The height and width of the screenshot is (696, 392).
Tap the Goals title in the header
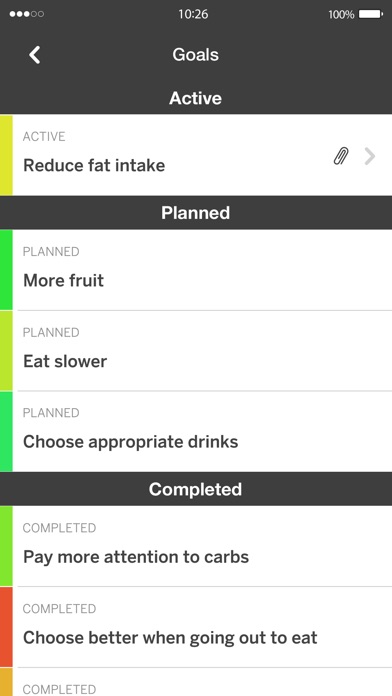click(x=196, y=55)
